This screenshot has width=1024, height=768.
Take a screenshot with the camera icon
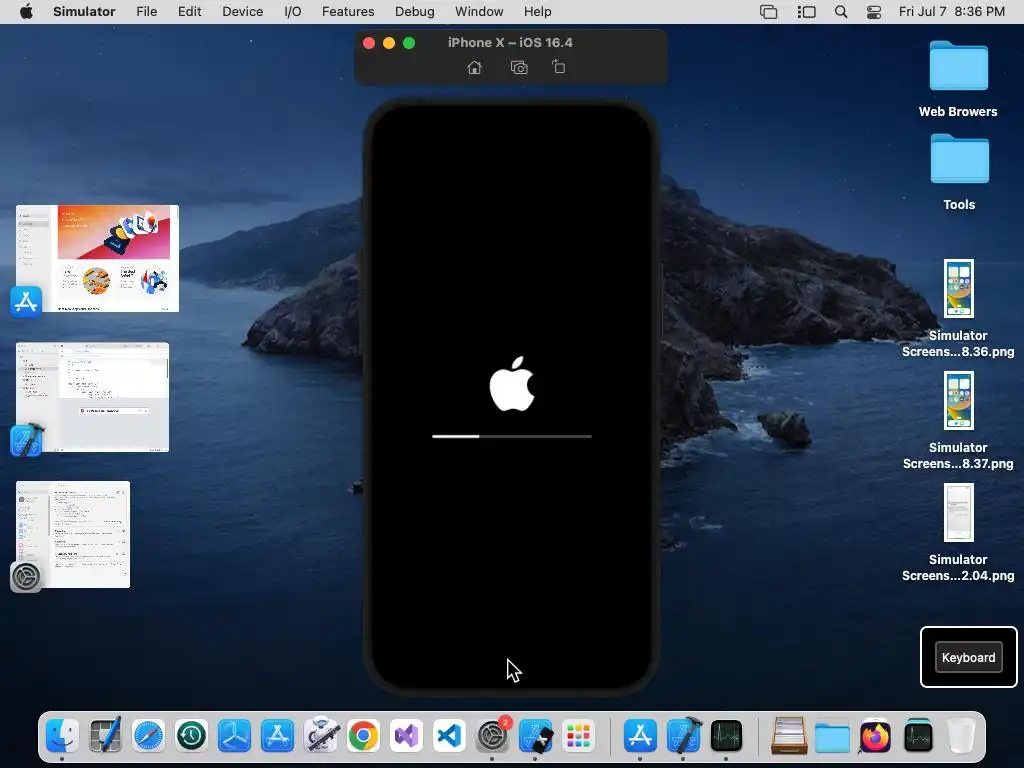519,67
